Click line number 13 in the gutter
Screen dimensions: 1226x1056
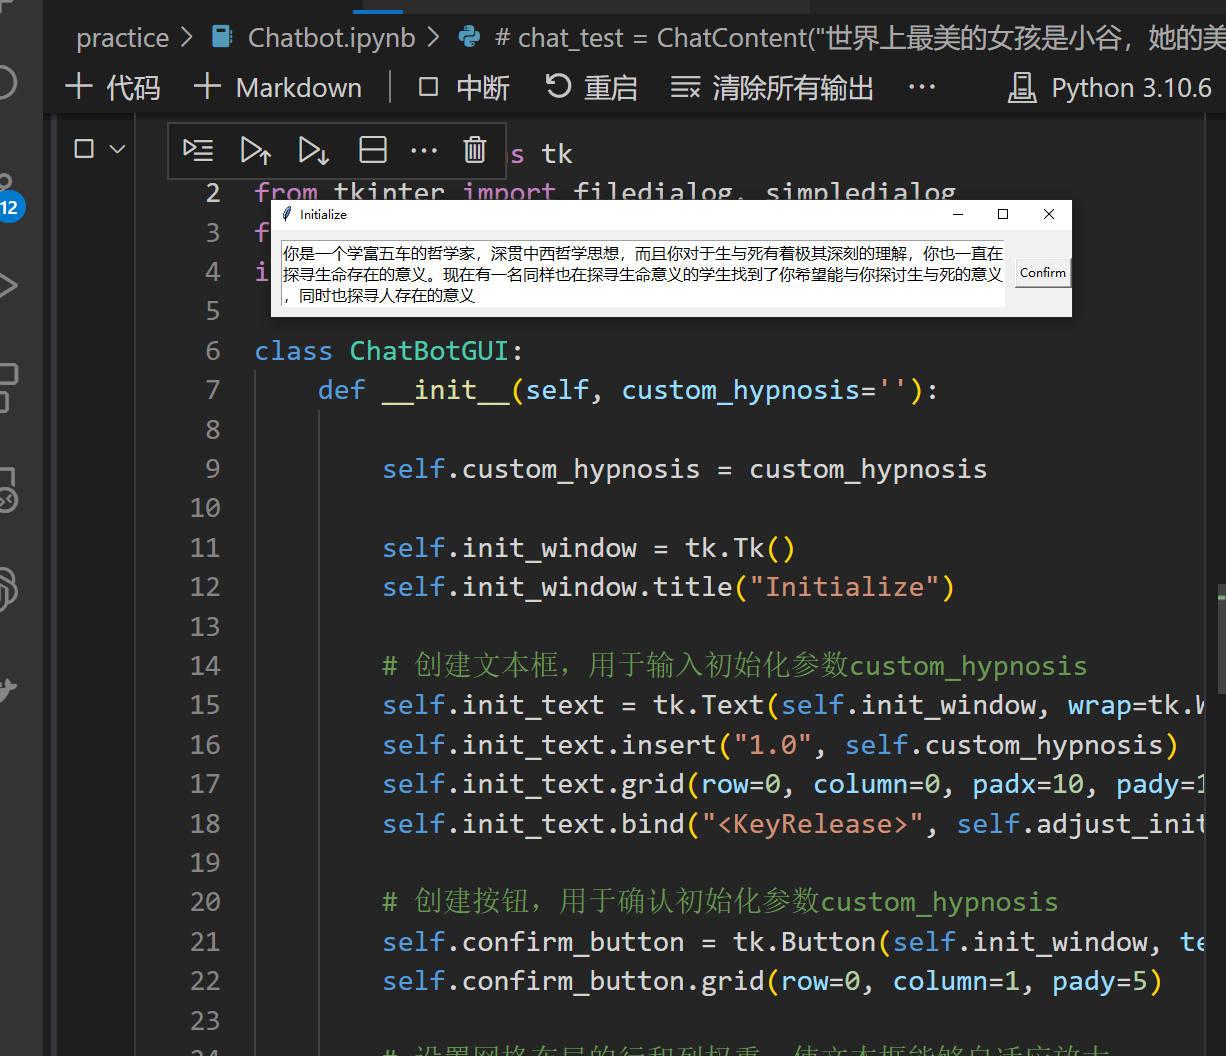(x=205, y=627)
